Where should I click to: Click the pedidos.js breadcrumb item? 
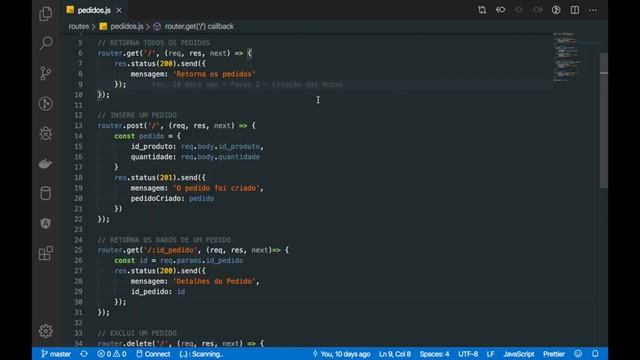[122, 27]
